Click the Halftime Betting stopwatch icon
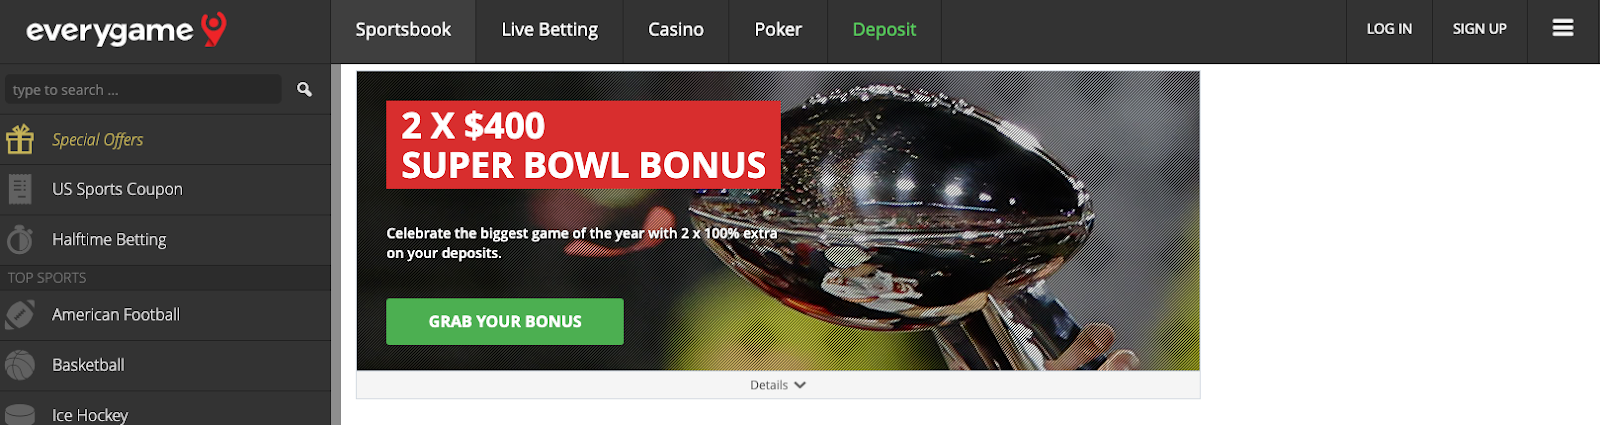 [x=20, y=240]
